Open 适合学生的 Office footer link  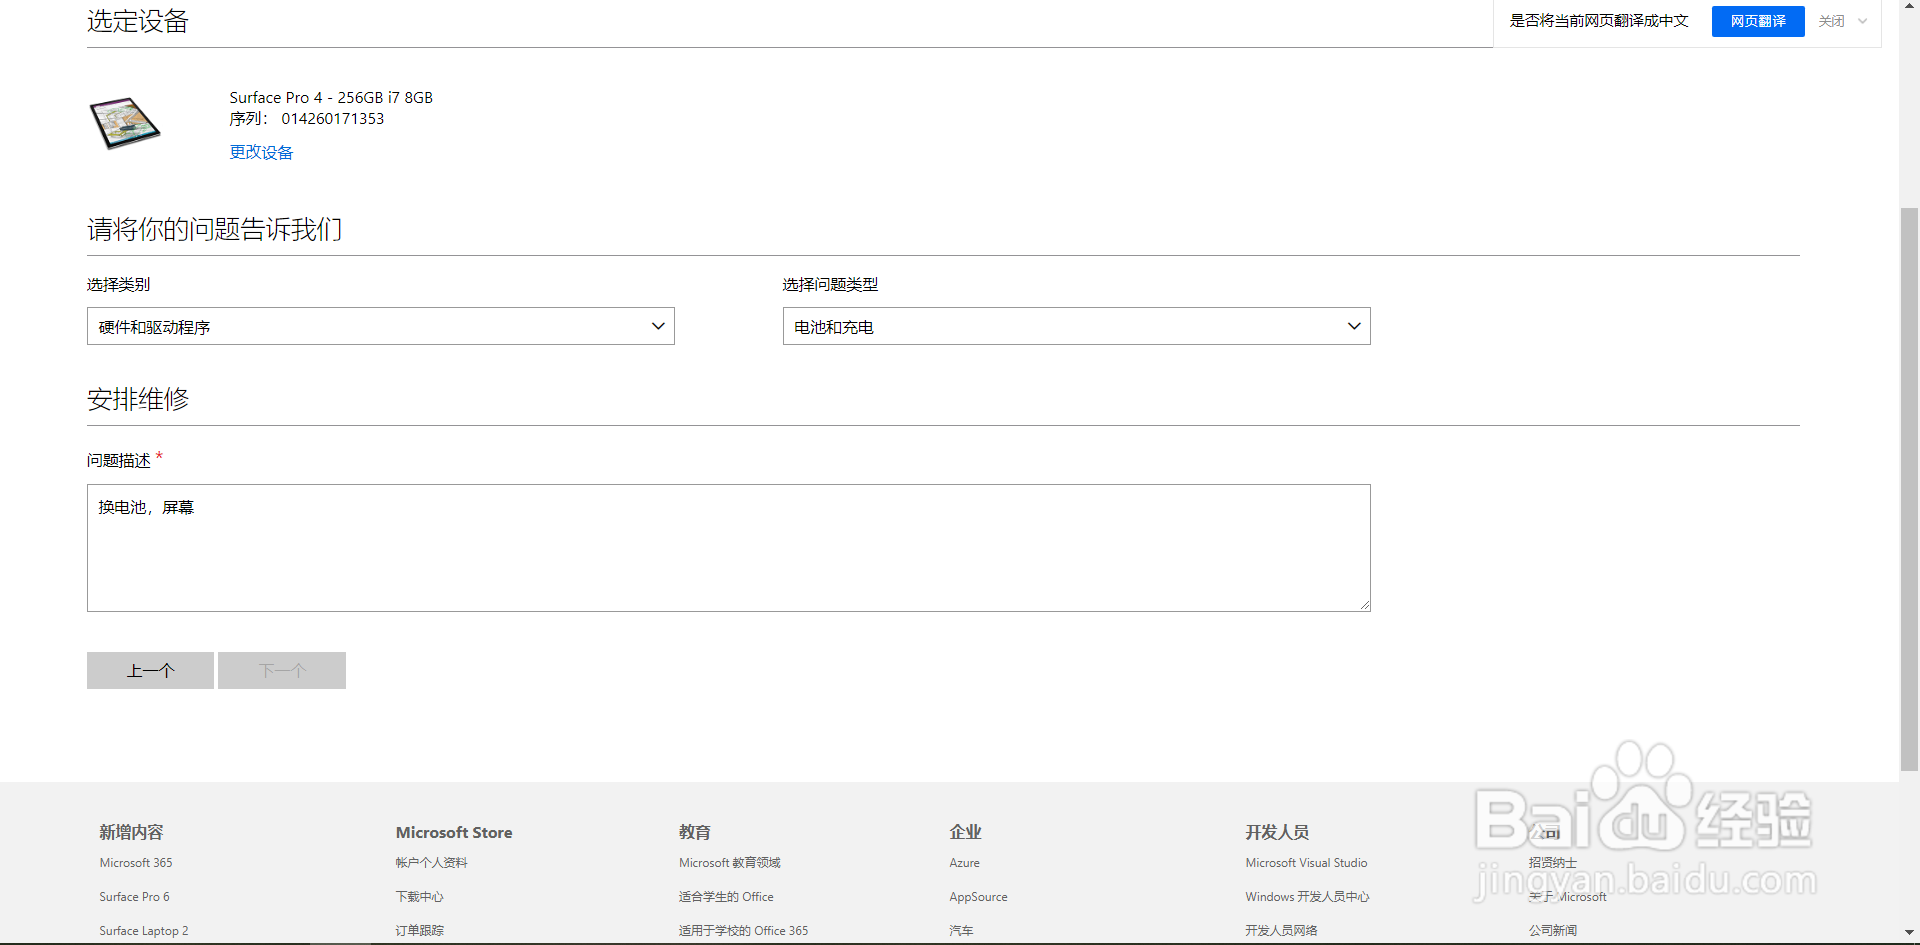click(x=726, y=896)
